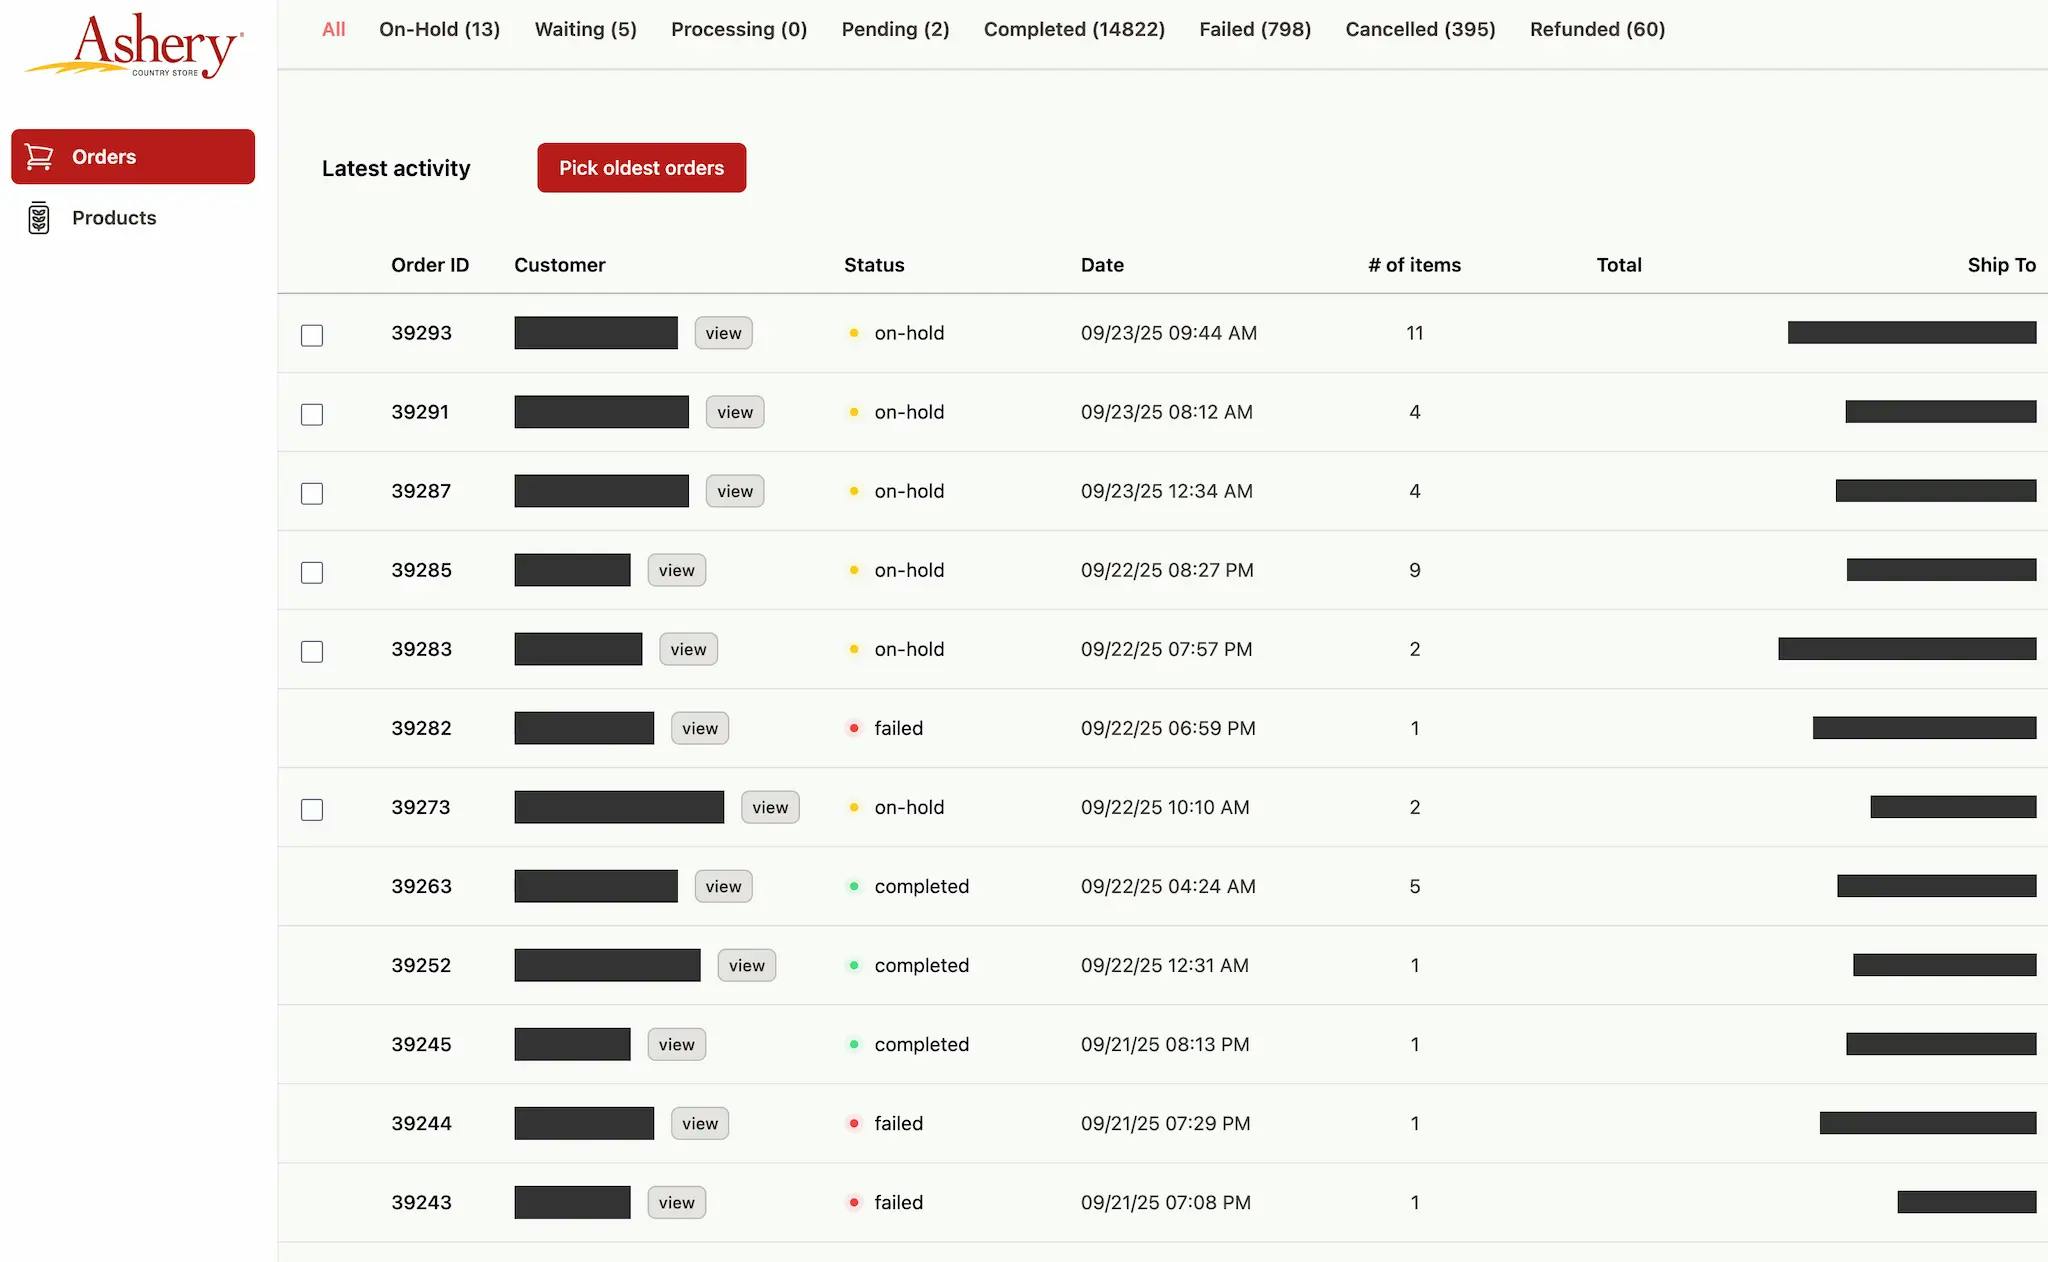Viewport: 2048px width, 1262px height.
Task: Click view button for order 39291
Action: [x=735, y=412]
